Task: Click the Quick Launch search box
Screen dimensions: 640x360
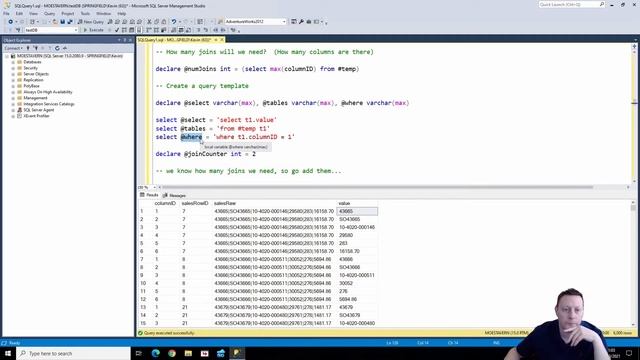Action: click(571, 4)
